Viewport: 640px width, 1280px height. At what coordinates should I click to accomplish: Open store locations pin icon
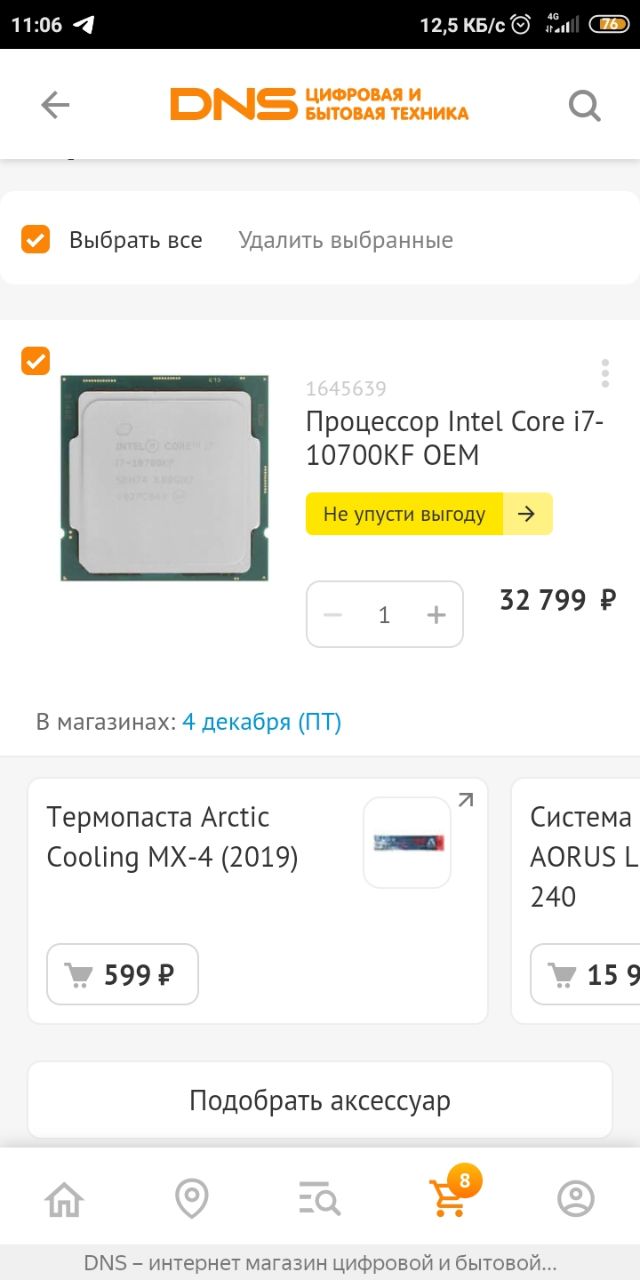click(191, 1198)
